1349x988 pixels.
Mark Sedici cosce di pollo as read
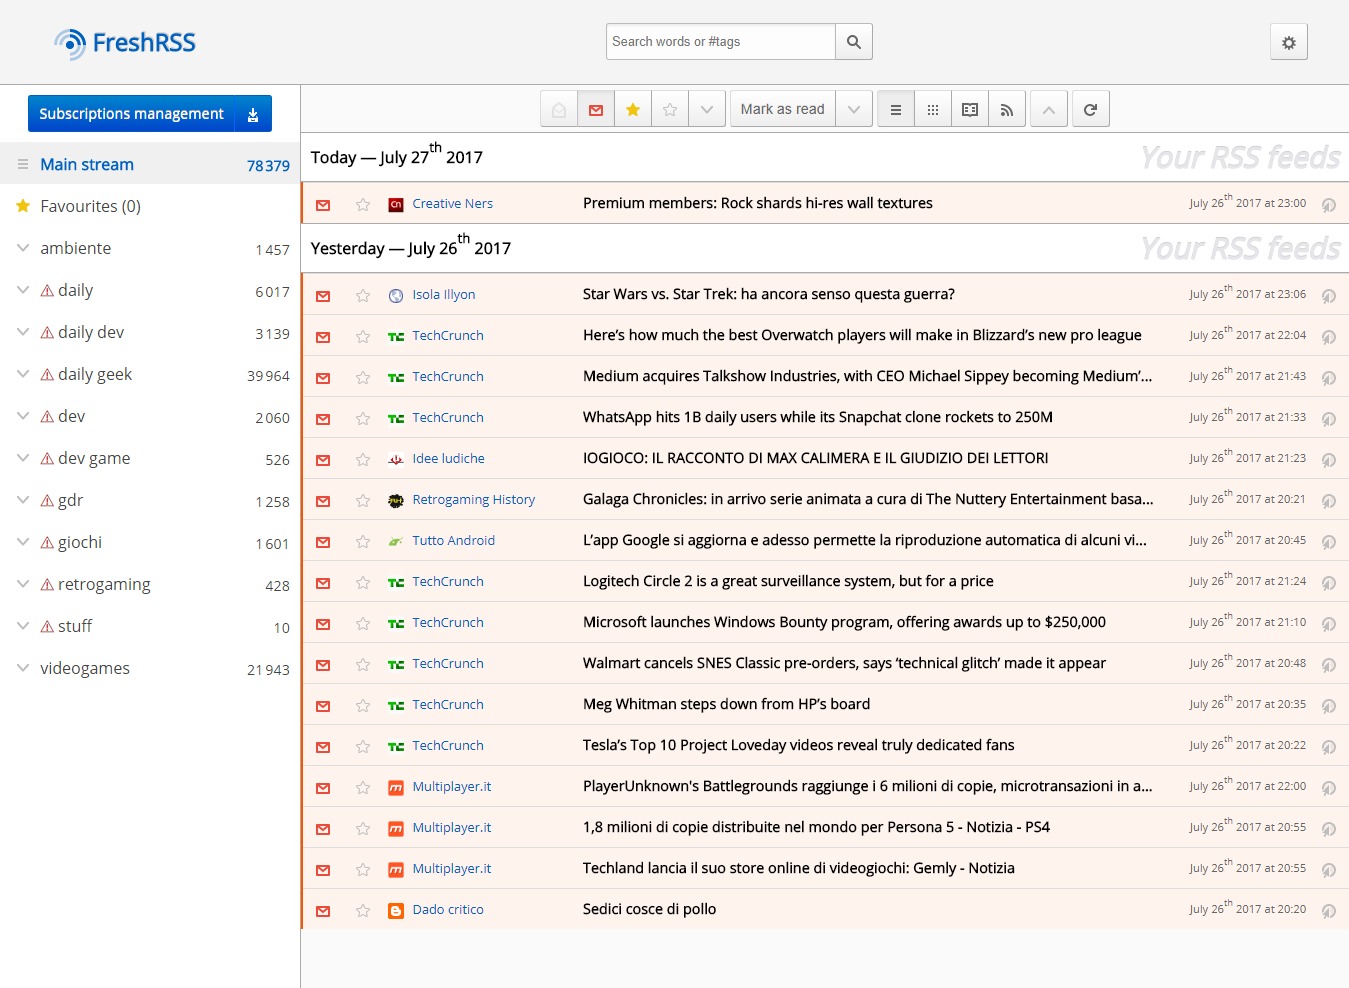pyautogui.click(x=323, y=911)
